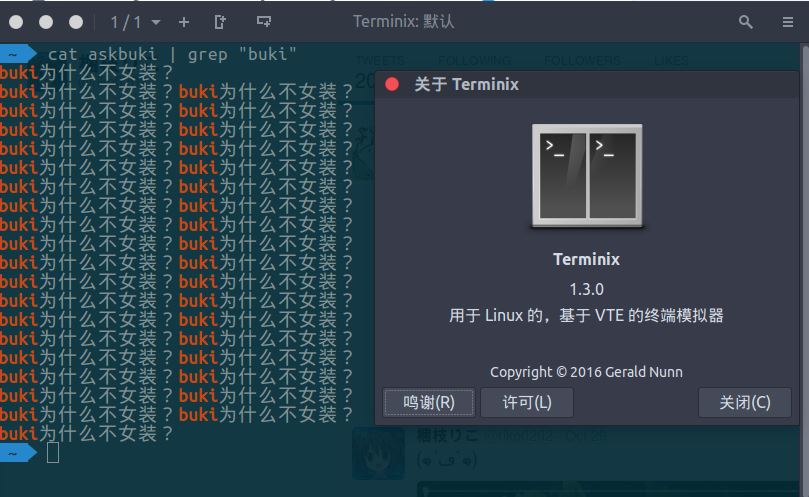Click the Copyright © 2016 Gerald Nunn text

coord(586,372)
